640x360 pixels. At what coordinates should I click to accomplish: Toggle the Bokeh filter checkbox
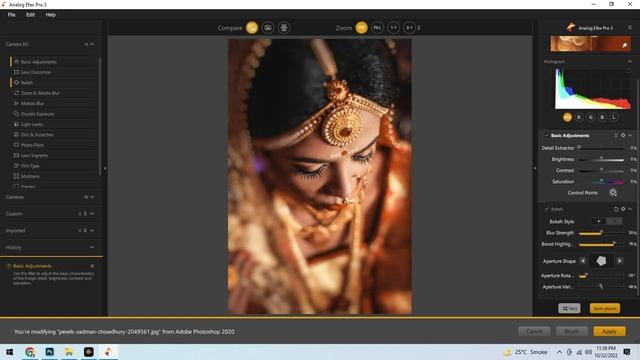(x=547, y=209)
